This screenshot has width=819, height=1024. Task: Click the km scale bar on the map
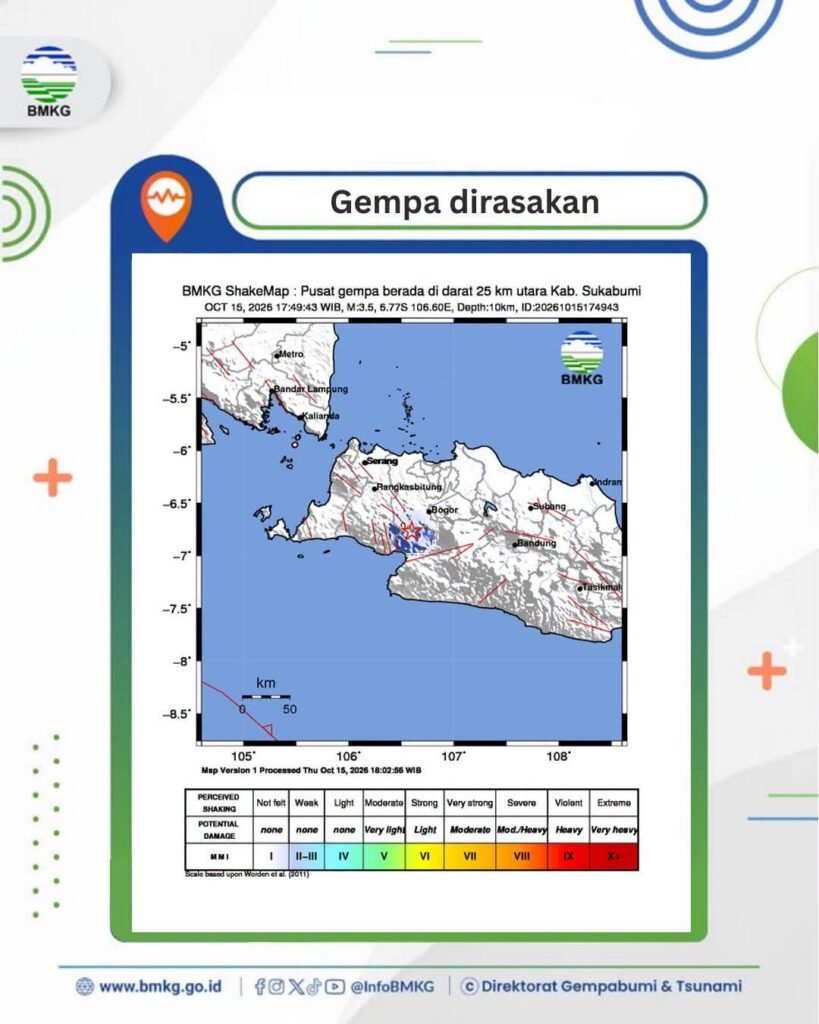click(x=266, y=697)
